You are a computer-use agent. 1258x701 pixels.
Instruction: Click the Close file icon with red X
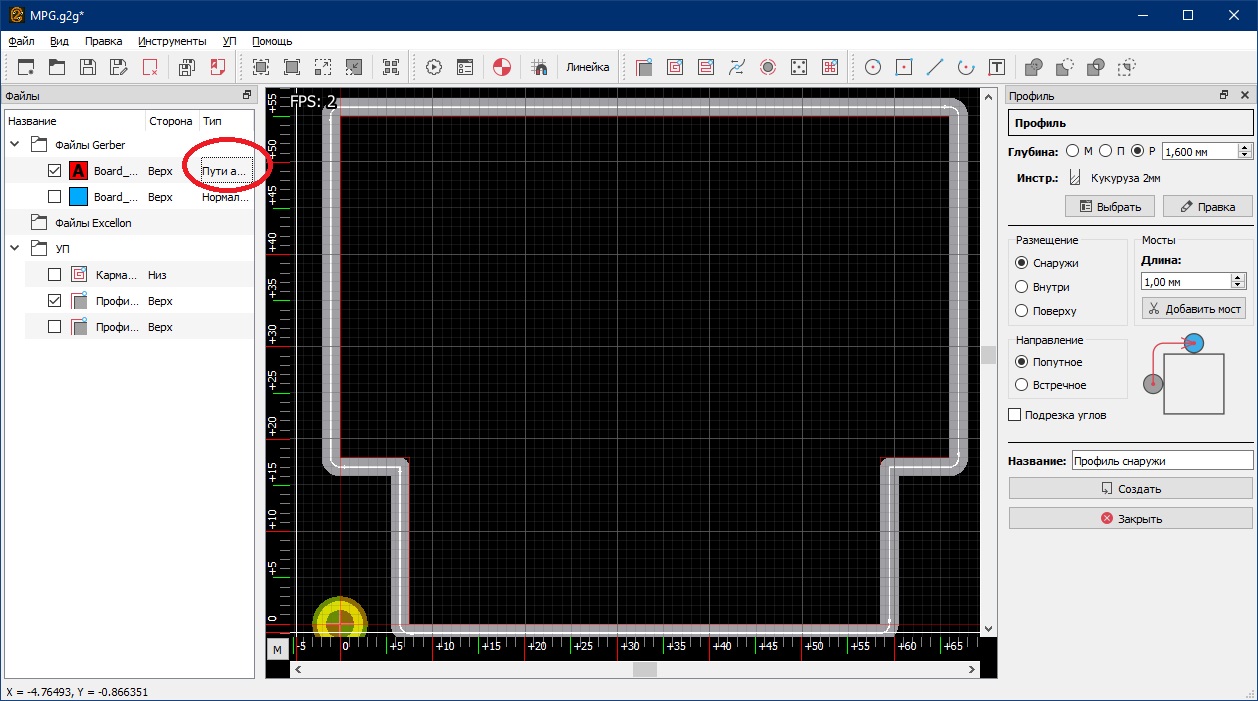click(x=150, y=67)
